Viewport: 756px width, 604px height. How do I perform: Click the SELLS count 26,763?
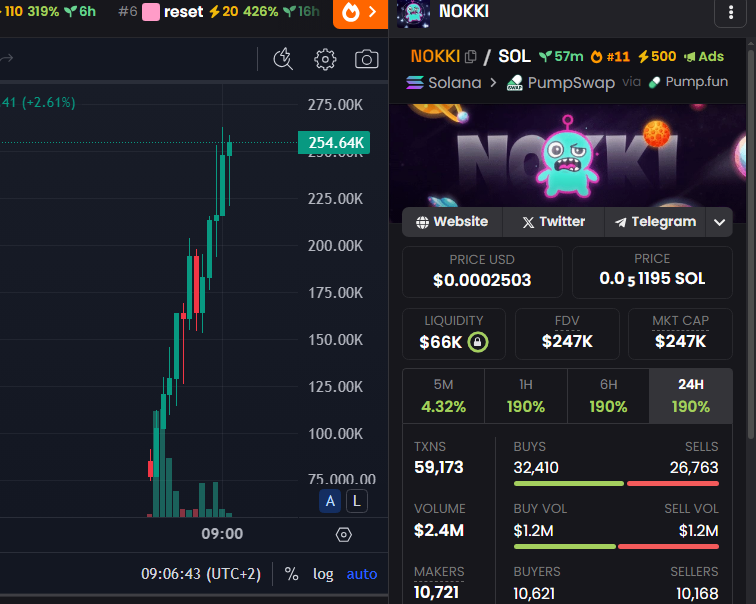(x=694, y=468)
